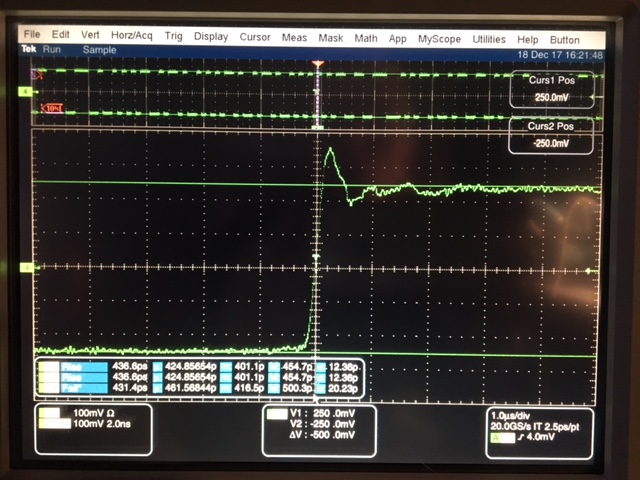The image size is (640, 480).
Task: Click the 100mV Ω channel scale readout
Action: [93, 413]
